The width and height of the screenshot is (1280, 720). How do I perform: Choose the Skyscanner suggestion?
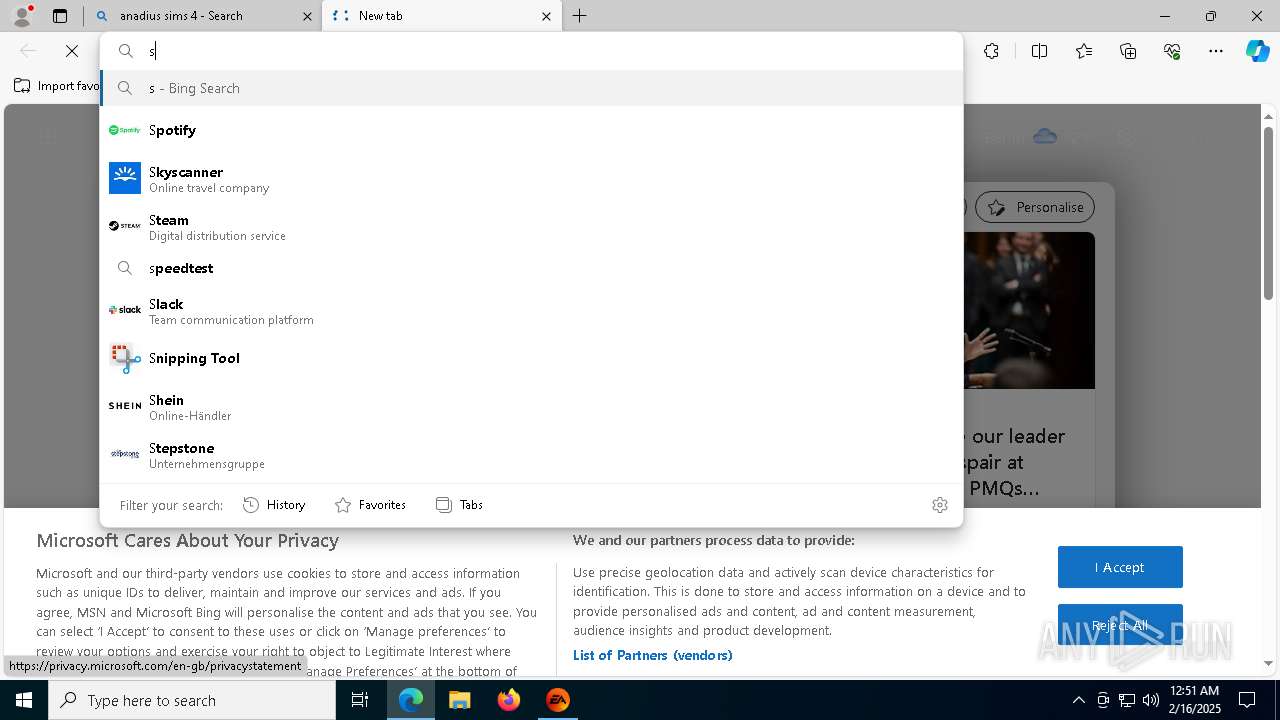531,178
